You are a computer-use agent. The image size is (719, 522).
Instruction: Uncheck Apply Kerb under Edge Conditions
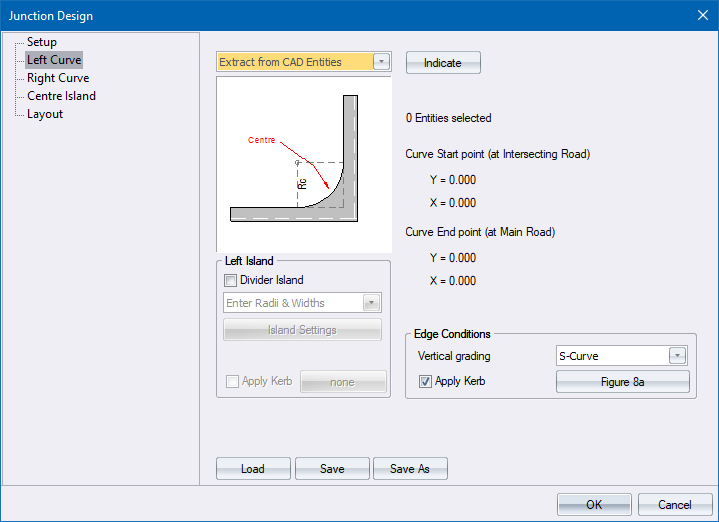[x=426, y=381]
